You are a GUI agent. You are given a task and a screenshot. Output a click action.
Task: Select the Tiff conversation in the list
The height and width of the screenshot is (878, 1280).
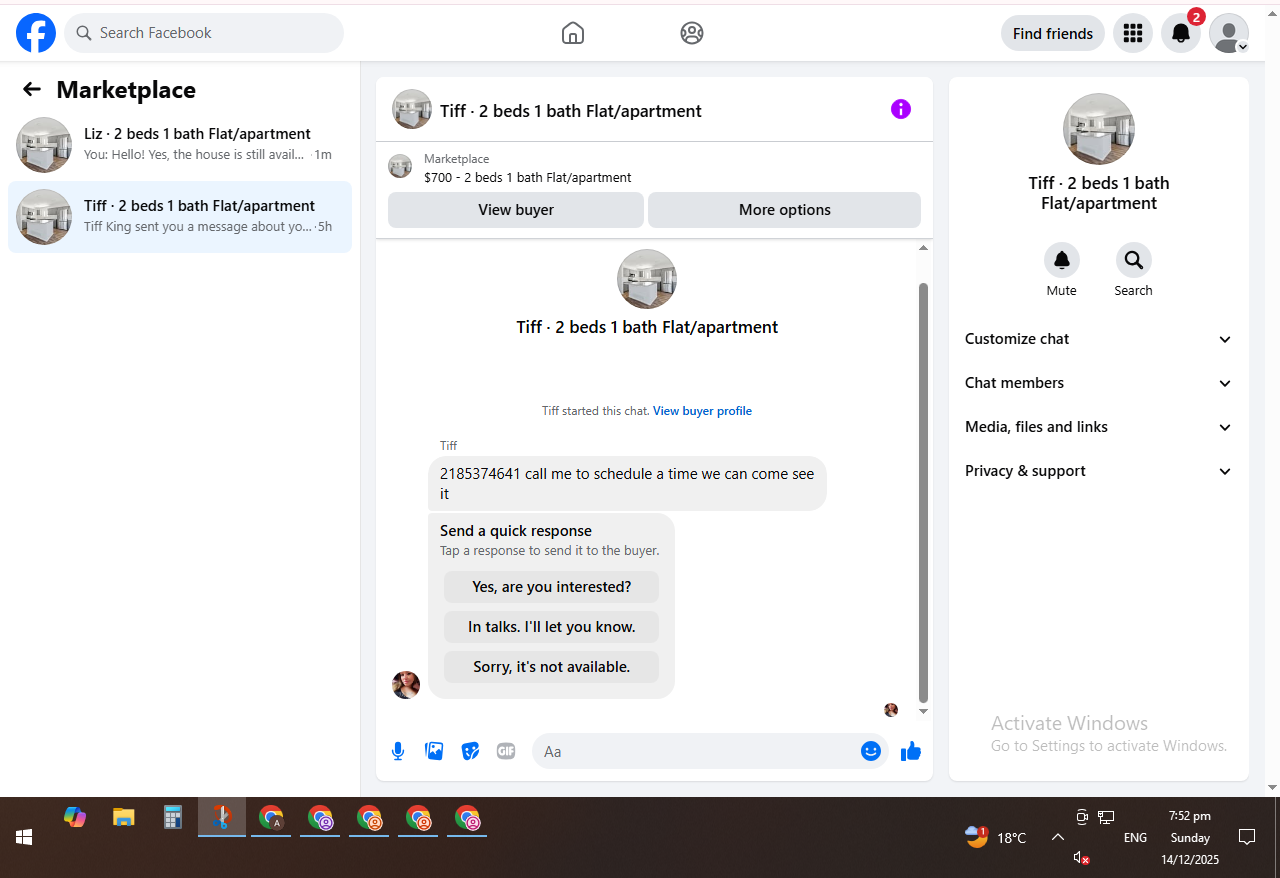[180, 217]
